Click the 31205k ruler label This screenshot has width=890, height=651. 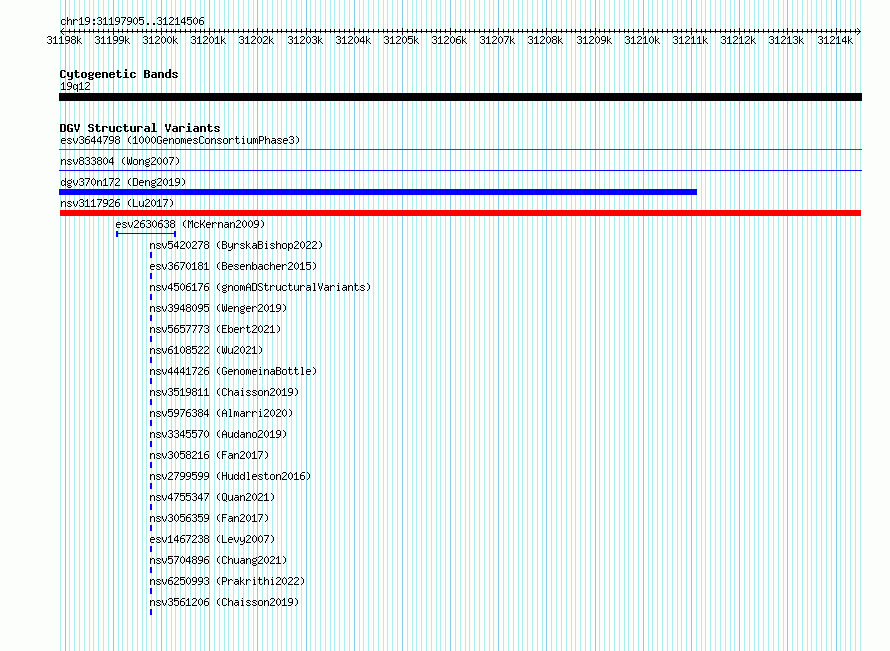pyautogui.click(x=401, y=40)
